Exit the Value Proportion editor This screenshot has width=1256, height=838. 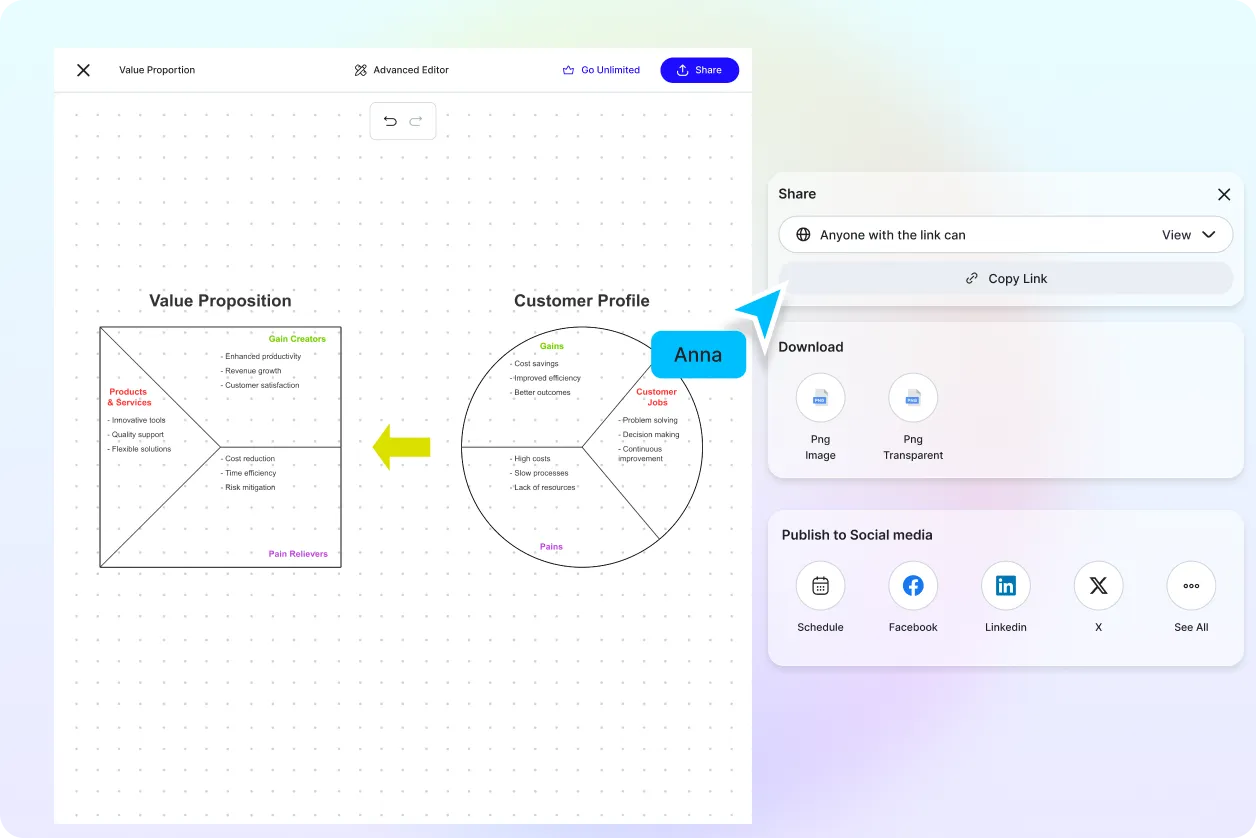point(83,70)
